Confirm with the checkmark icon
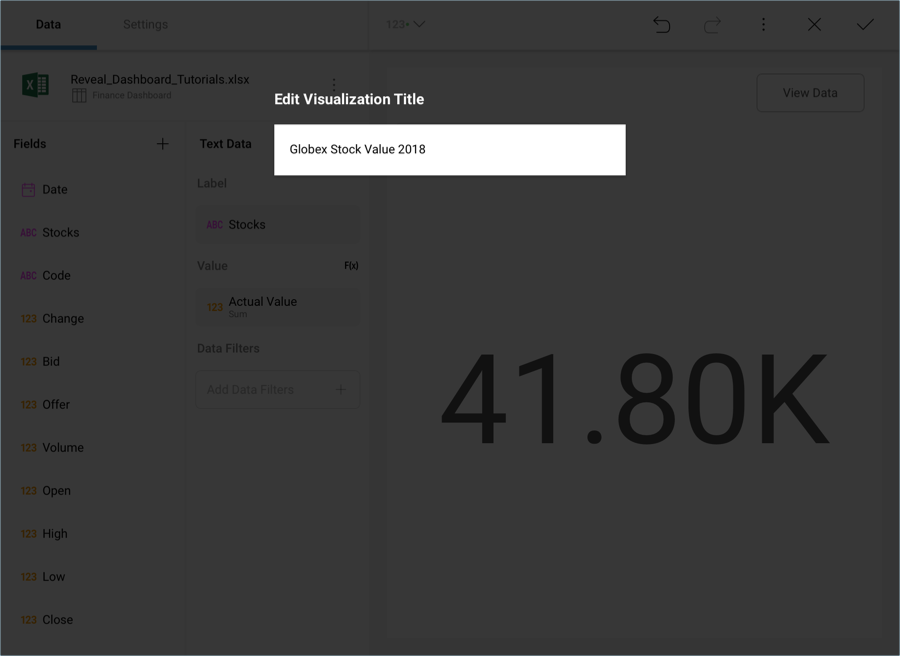The image size is (900, 656). point(865,25)
